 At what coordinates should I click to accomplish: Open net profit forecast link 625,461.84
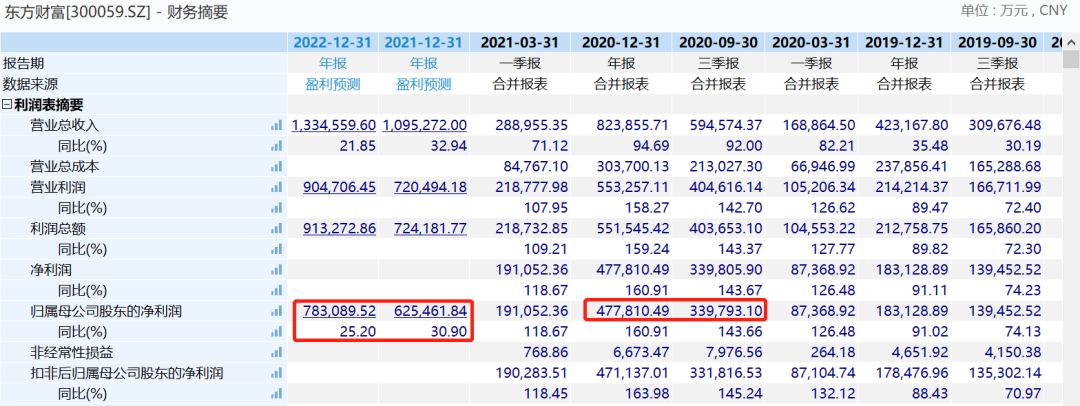tap(430, 312)
